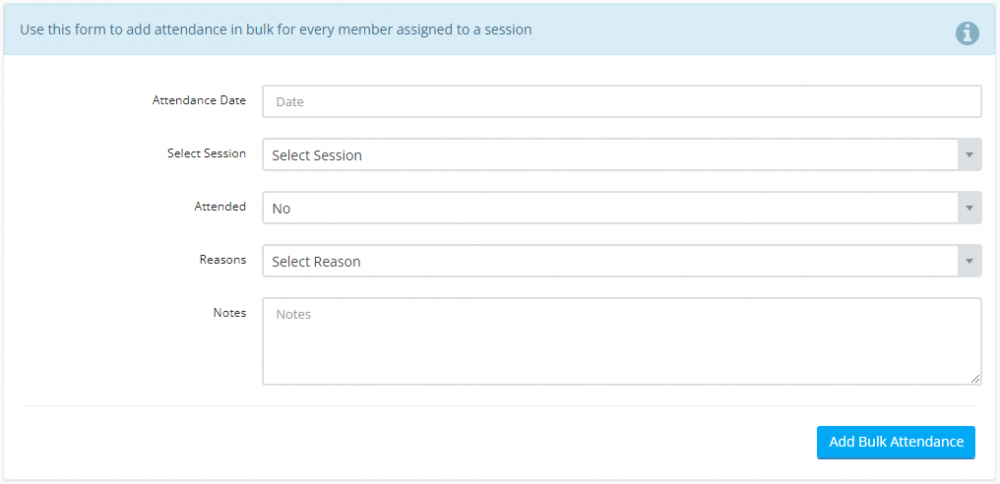Screen dimensions: 1000x484
Task: Open the Select Session combo box
Action: click(610, 155)
